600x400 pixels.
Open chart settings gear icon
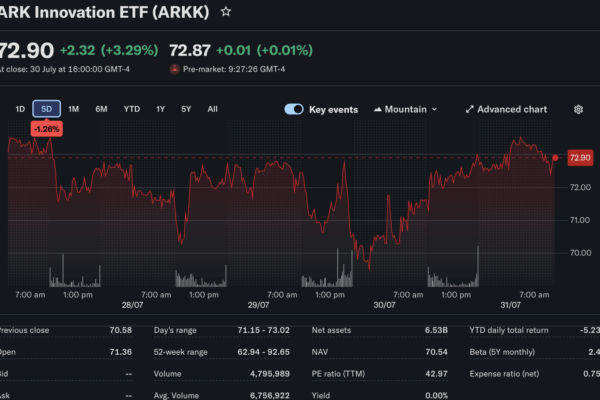[x=578, y=109]
